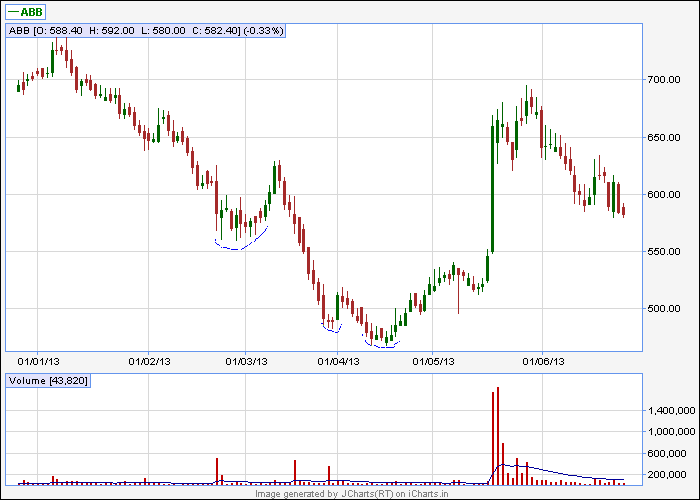Click the 600.00 price axis label
The image size is (700, 500).
(x=664, y=195)
